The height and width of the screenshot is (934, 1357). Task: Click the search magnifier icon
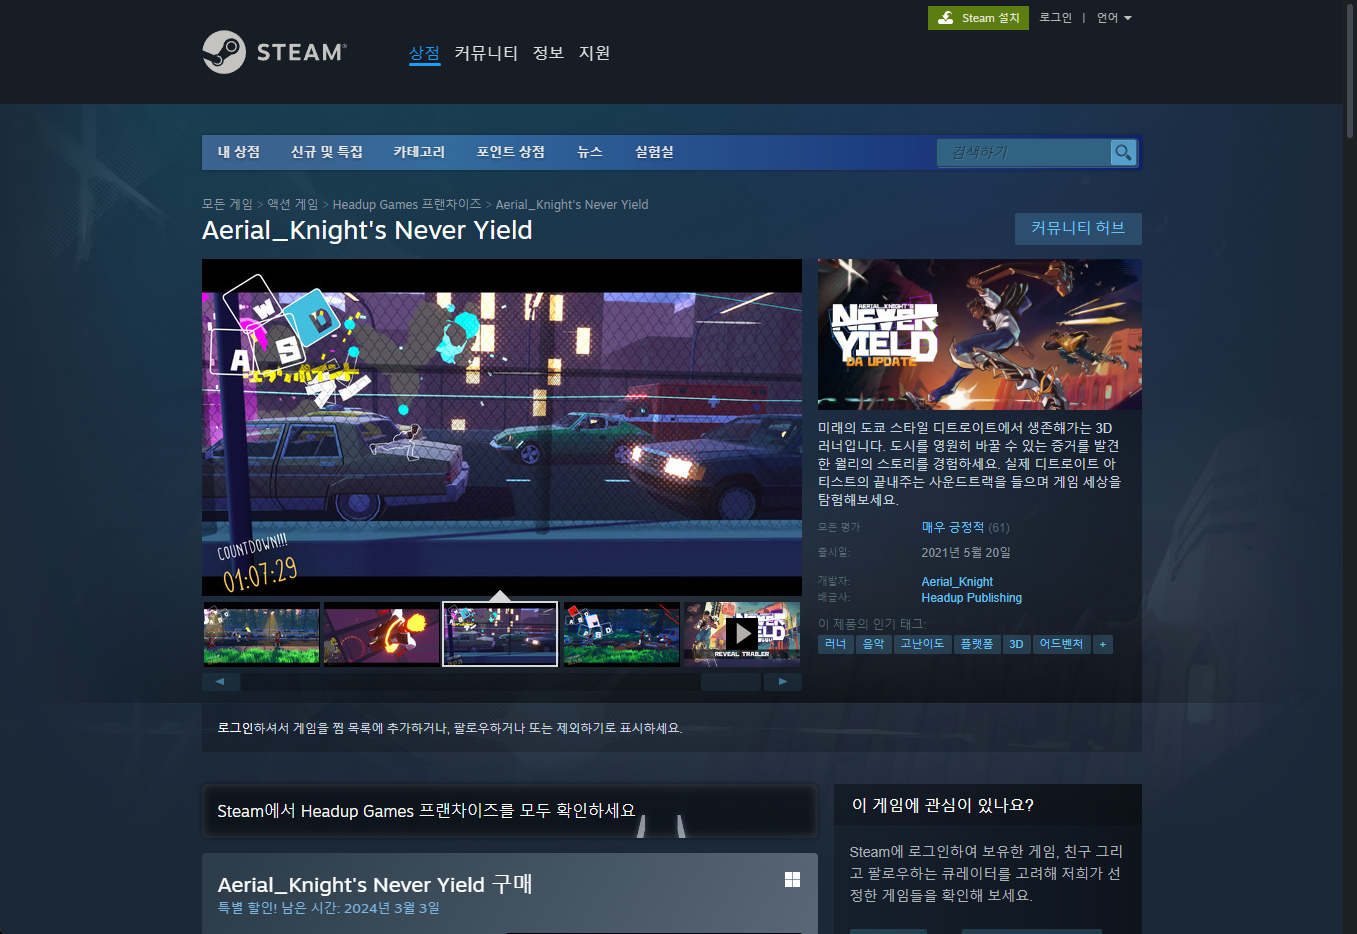point(1123,152)
